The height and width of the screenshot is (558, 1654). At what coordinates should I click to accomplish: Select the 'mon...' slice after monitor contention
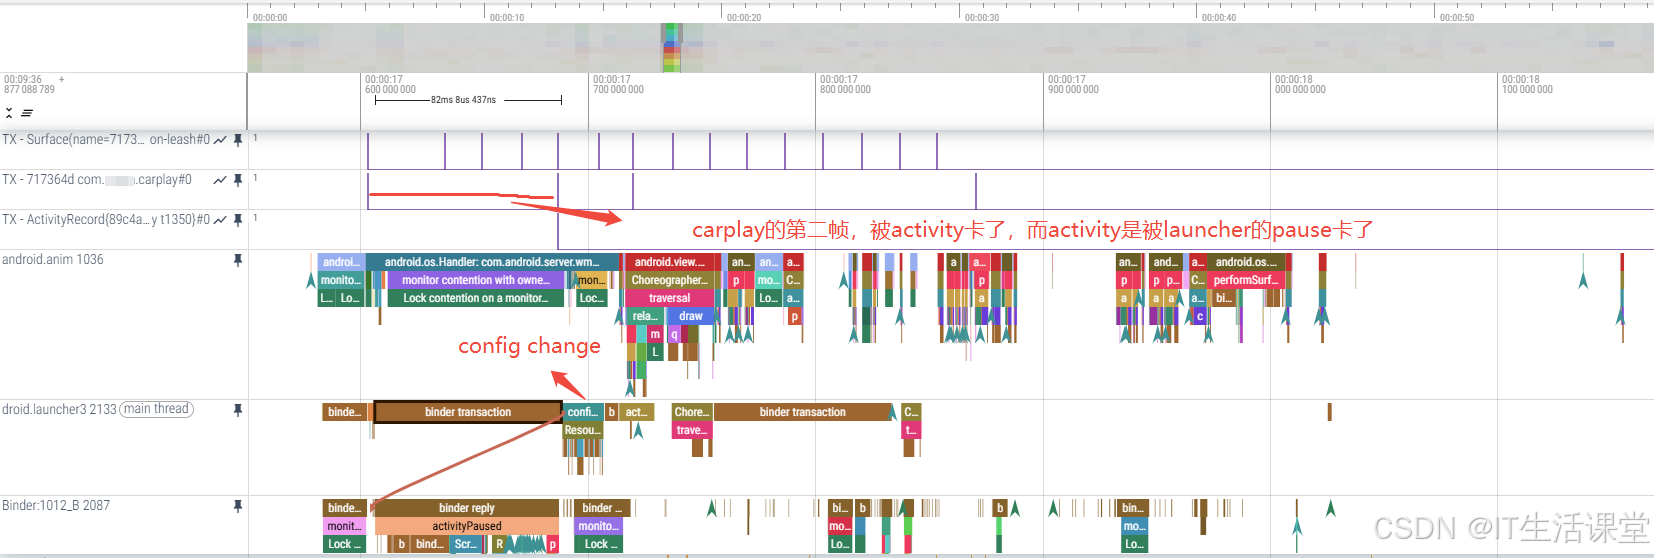591,280
